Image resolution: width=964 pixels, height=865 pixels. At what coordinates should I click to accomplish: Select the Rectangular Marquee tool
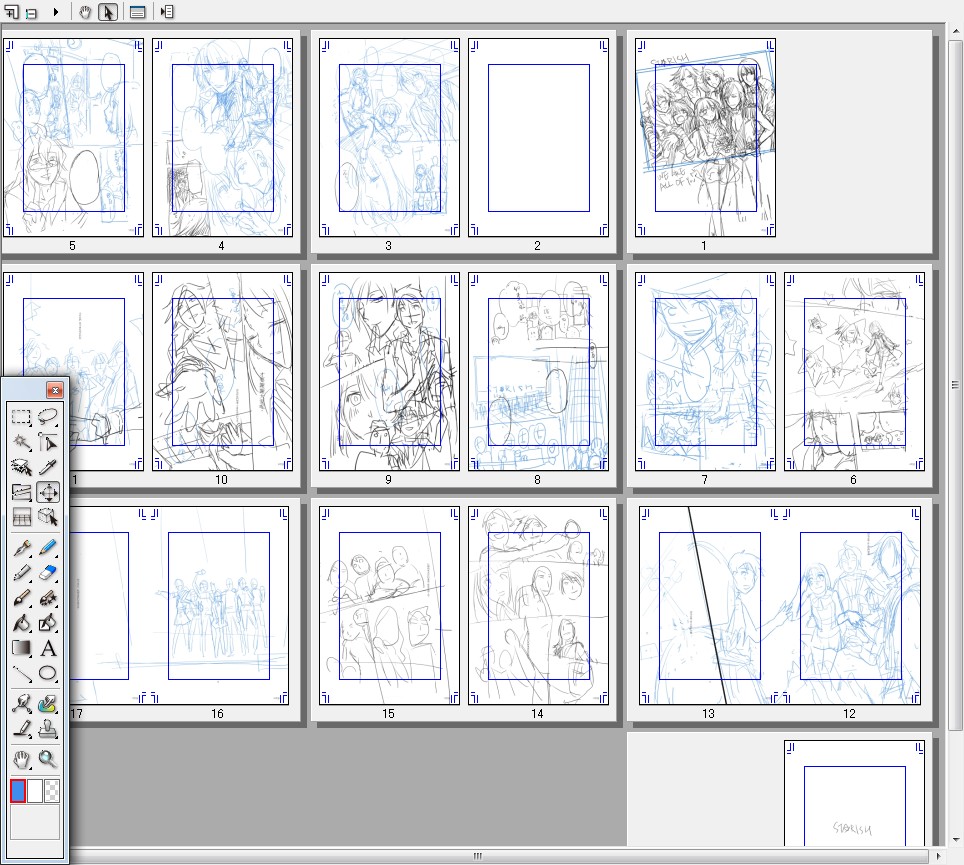pos(22,417)
